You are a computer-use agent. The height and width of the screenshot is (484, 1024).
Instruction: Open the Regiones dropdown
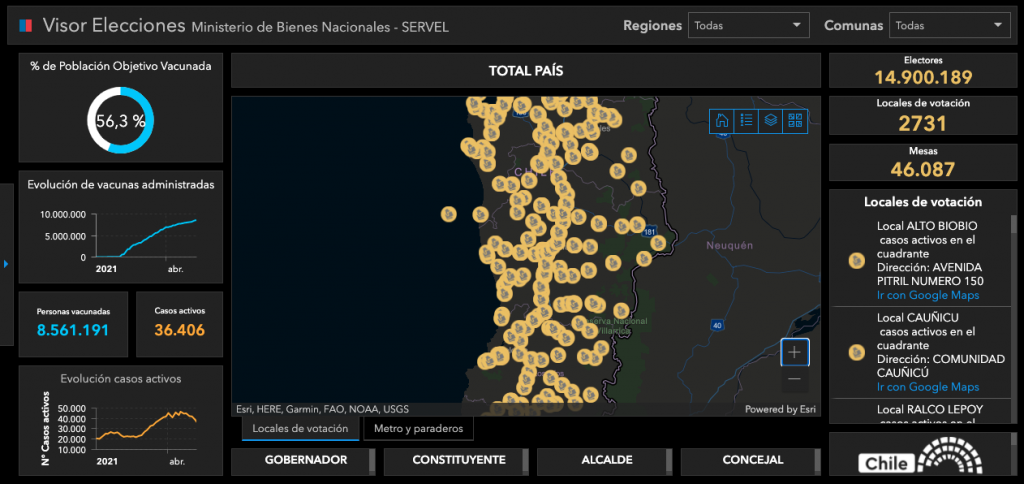pos(749,26)
